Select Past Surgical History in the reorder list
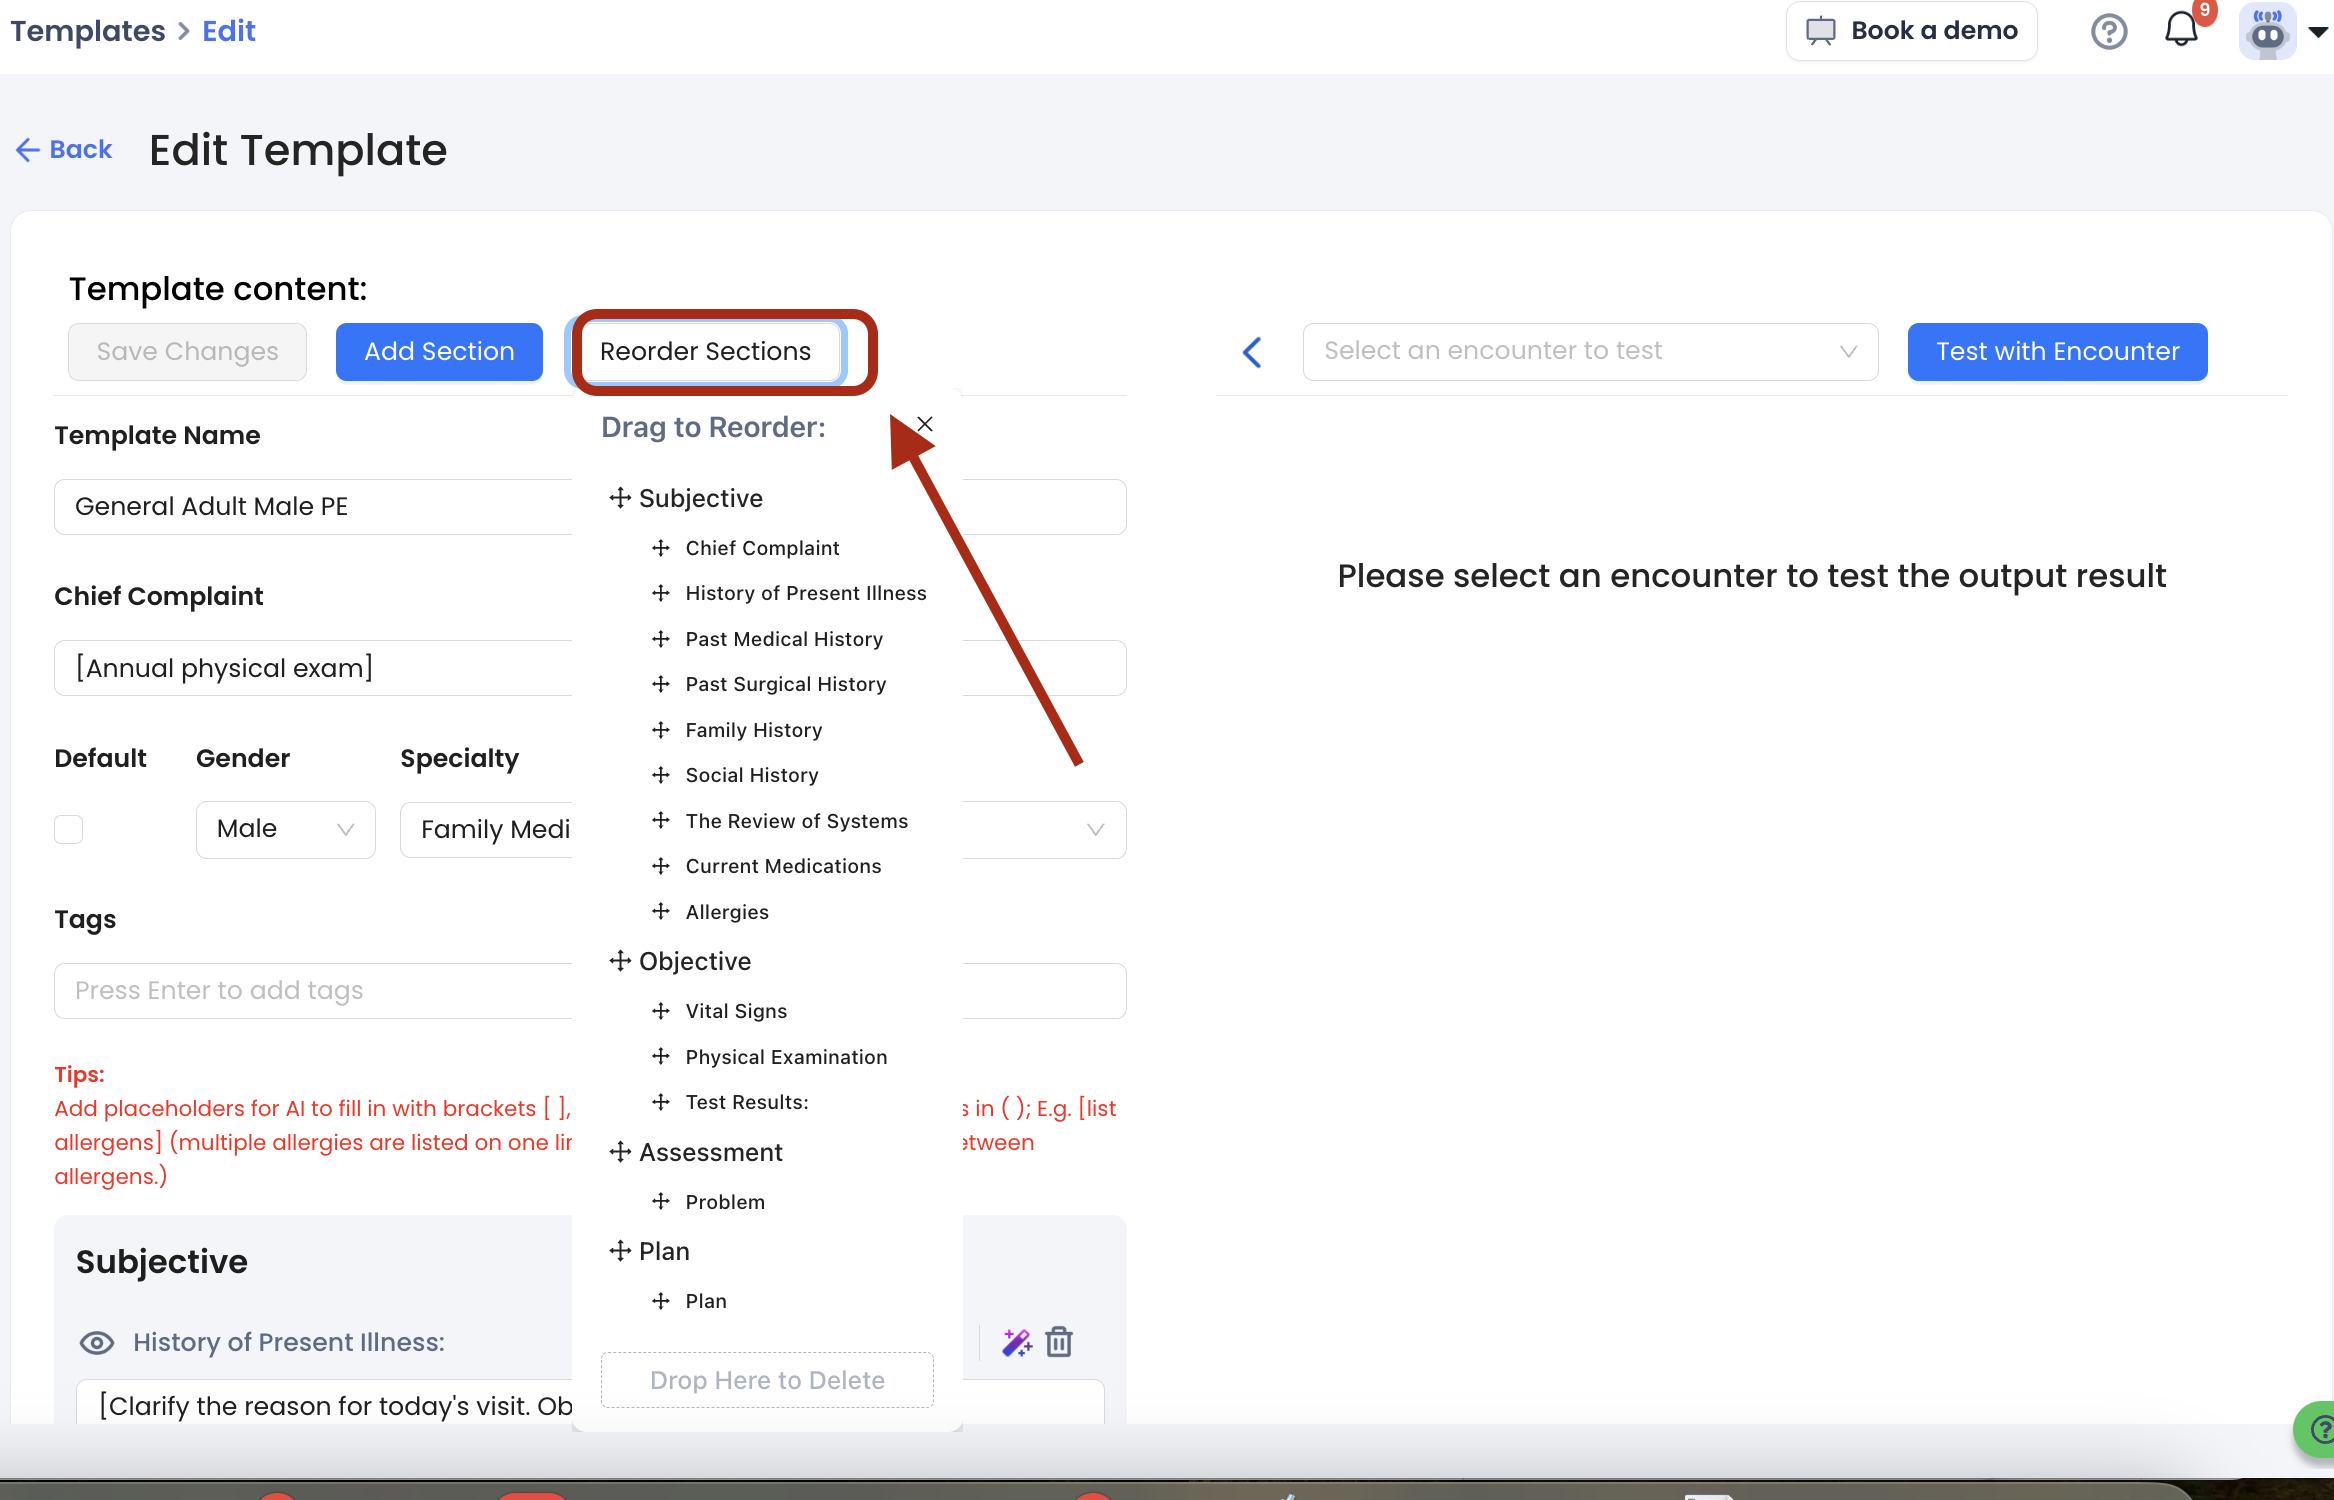Screen dimensions: 2334x1500 tap(785, 684)
